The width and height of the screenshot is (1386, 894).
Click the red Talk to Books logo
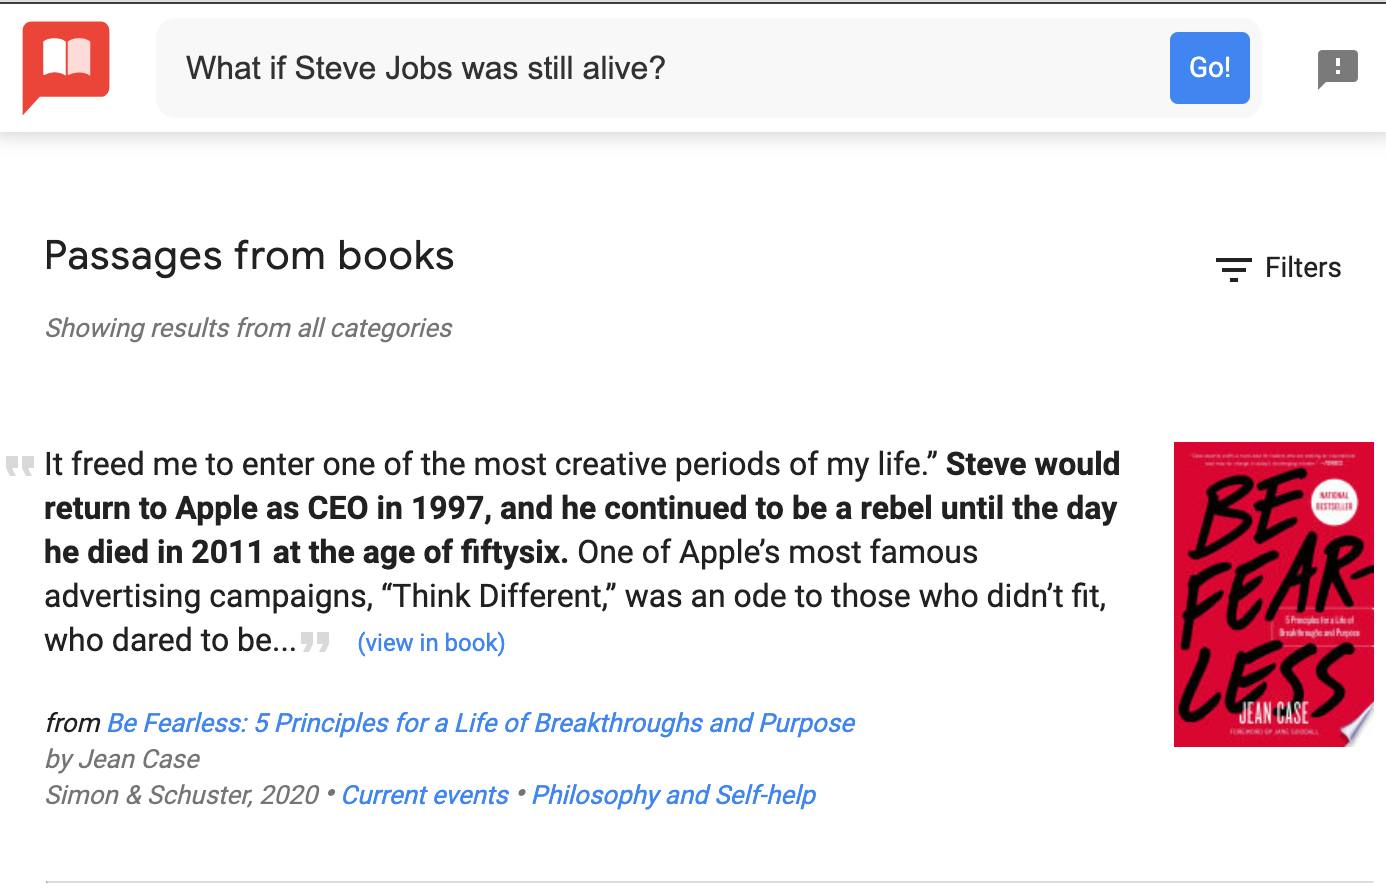[66, 64]
